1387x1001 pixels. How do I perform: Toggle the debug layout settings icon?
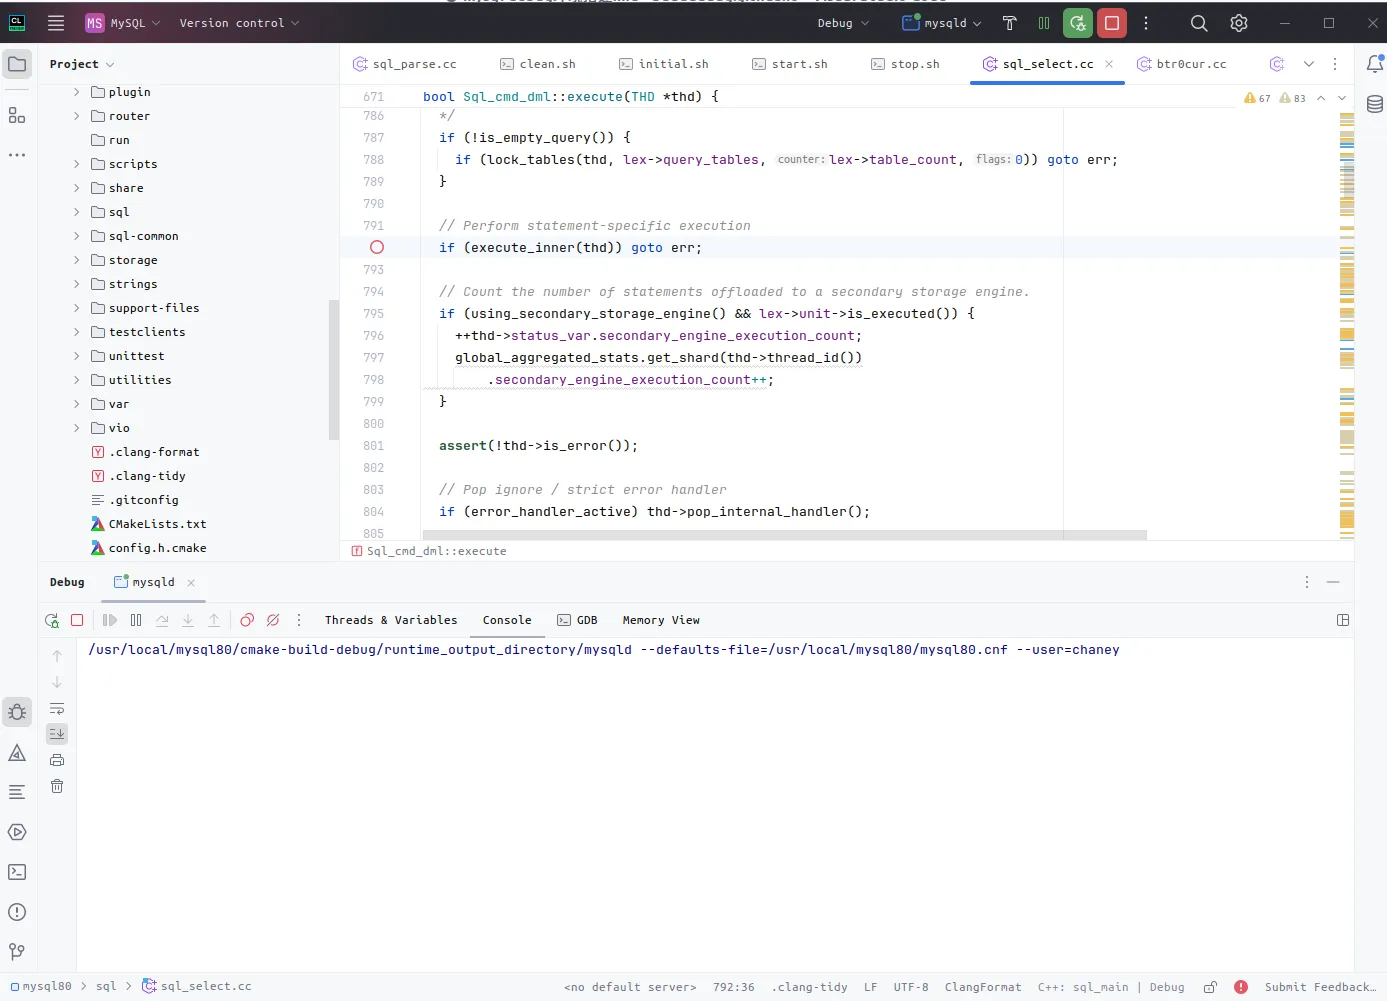click(1343, 620)
